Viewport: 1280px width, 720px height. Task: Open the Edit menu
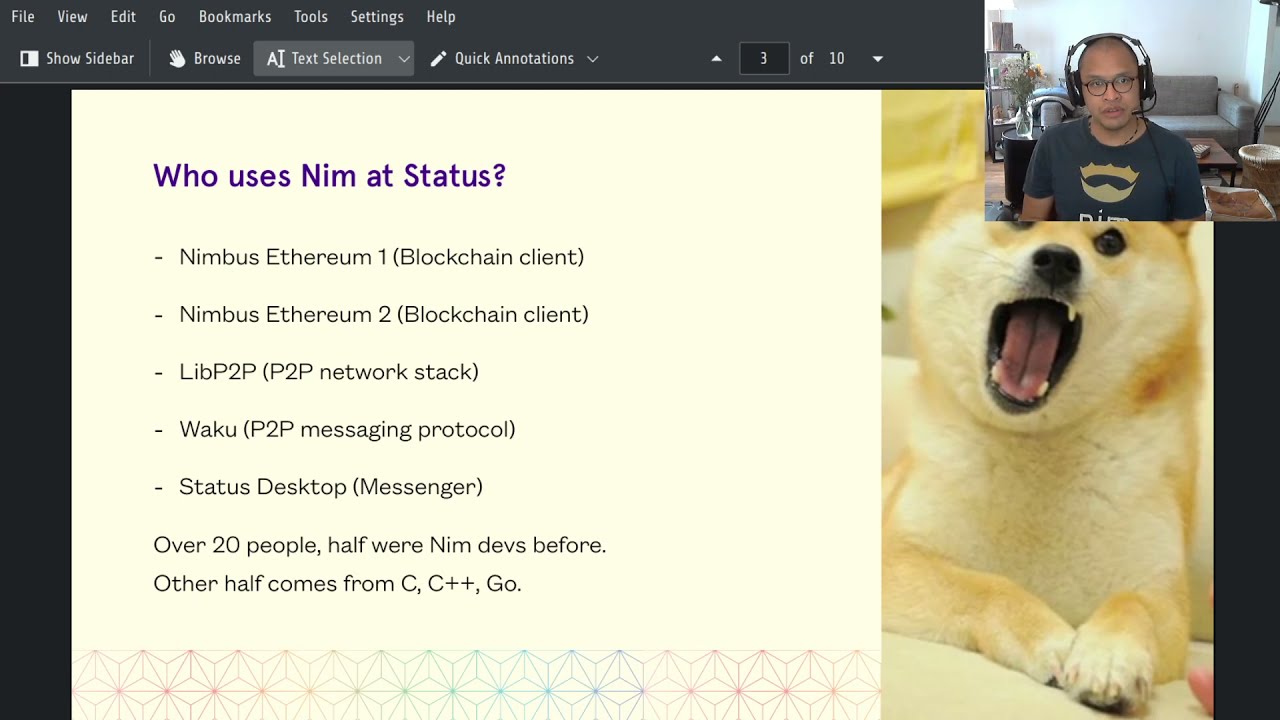[123, 17]
